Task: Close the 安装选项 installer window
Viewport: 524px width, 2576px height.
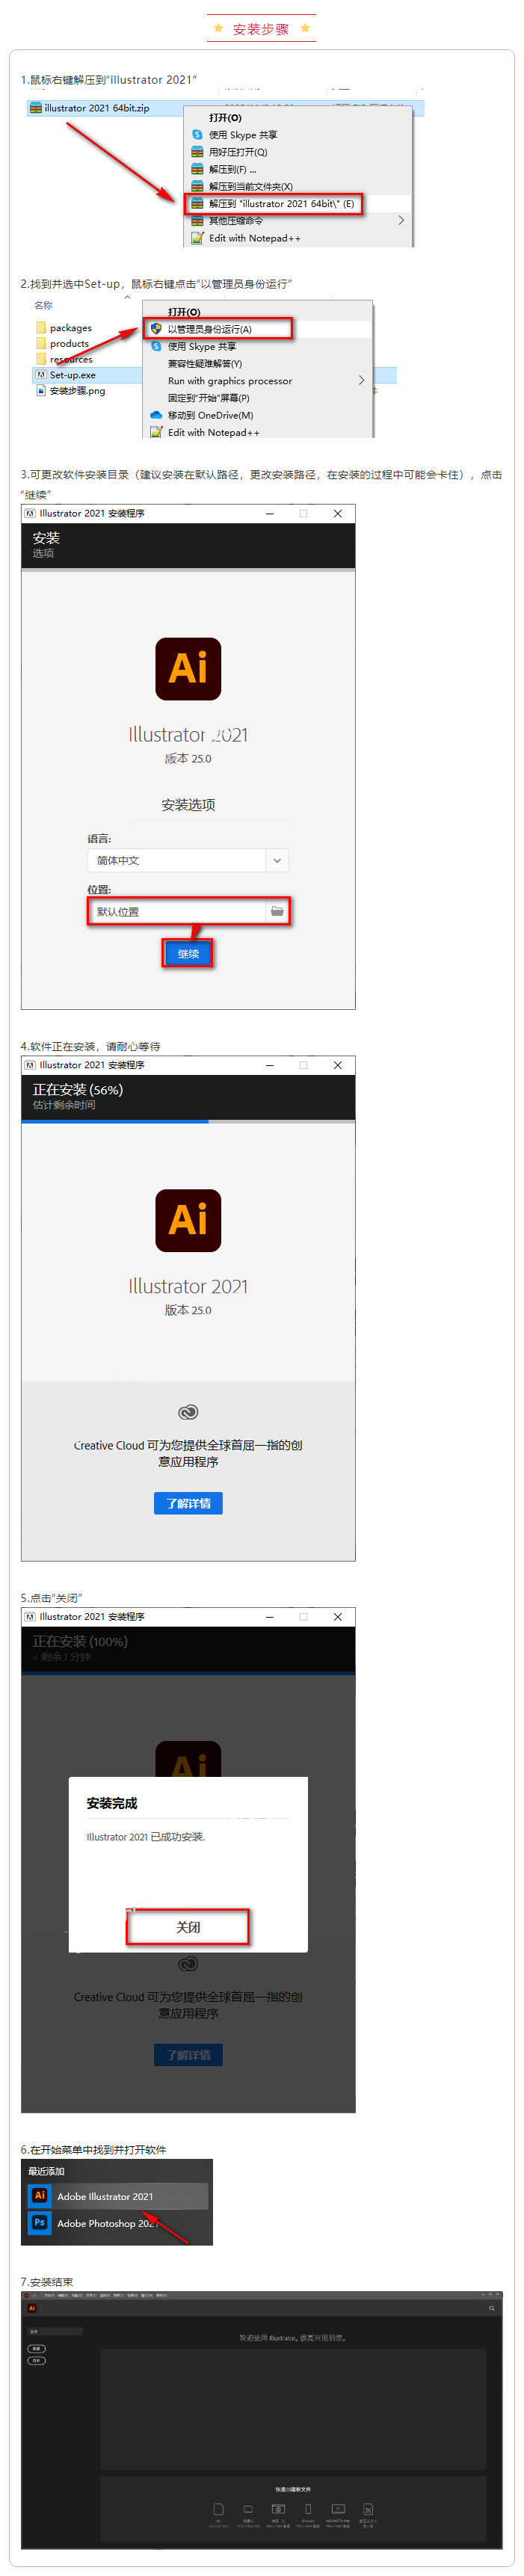Action: (x=337, y=513)
